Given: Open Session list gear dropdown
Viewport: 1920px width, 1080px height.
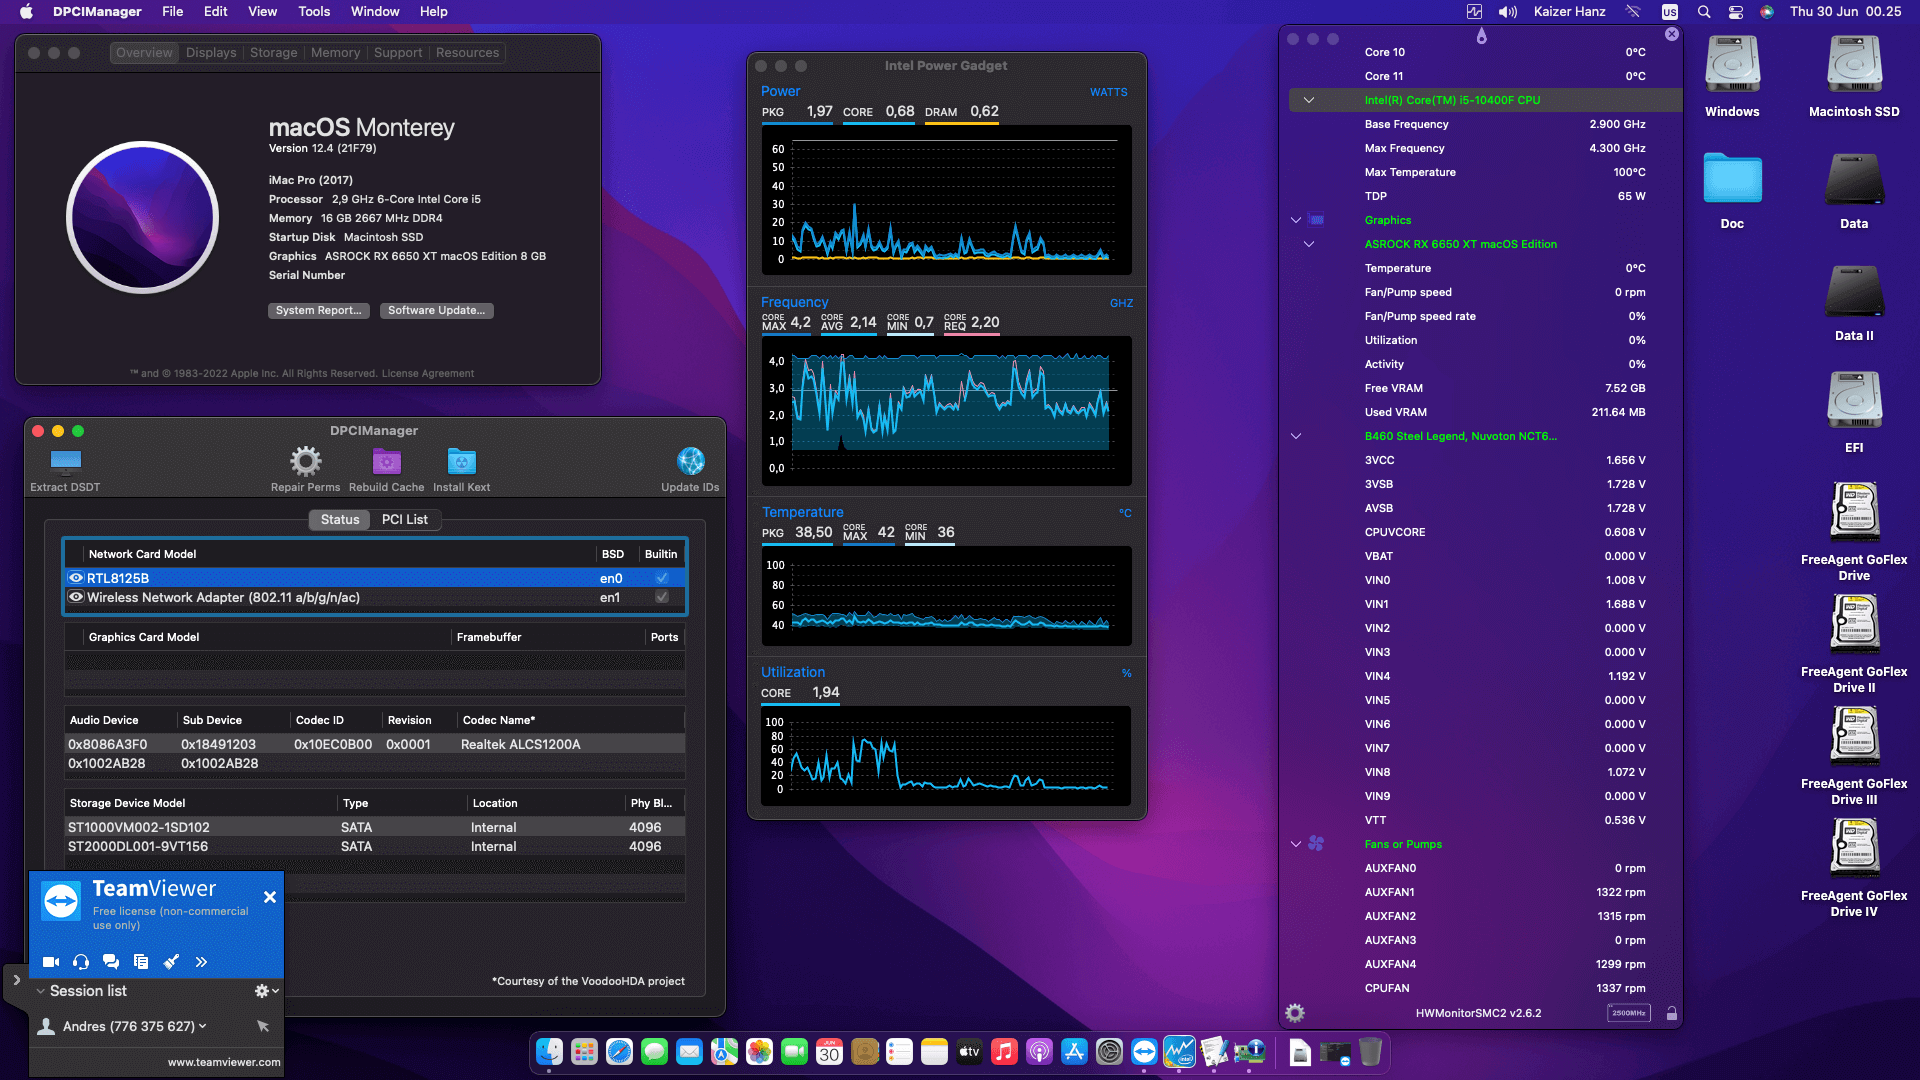Looking at the screenshot, I should (x=266, y=991).
